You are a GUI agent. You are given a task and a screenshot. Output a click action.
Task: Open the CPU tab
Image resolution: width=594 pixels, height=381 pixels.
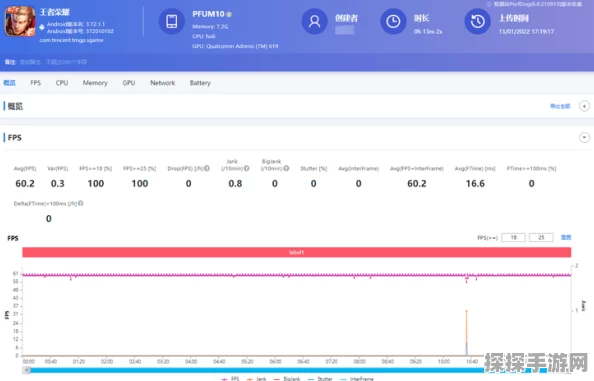tap(62, 83)
